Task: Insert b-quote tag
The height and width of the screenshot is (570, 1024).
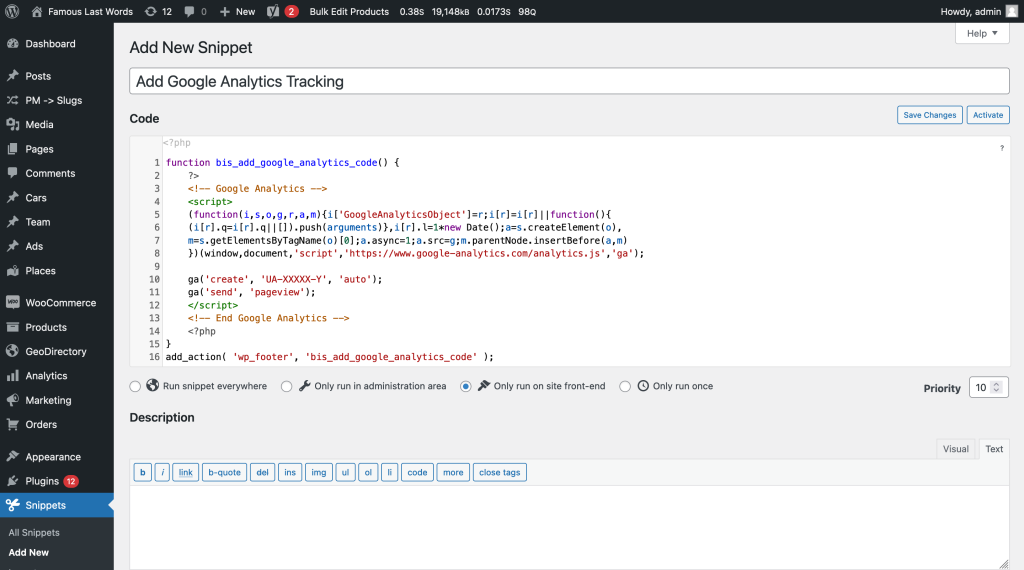Action: 225,472
